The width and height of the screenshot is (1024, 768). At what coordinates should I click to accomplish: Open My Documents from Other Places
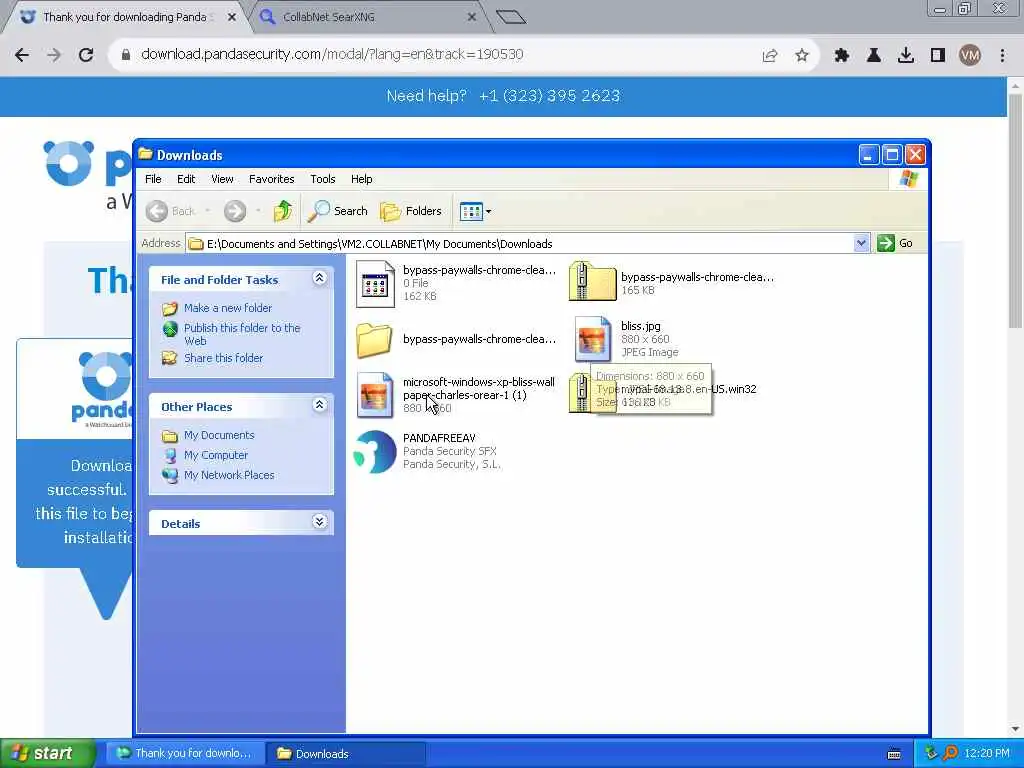click(219, 435)
